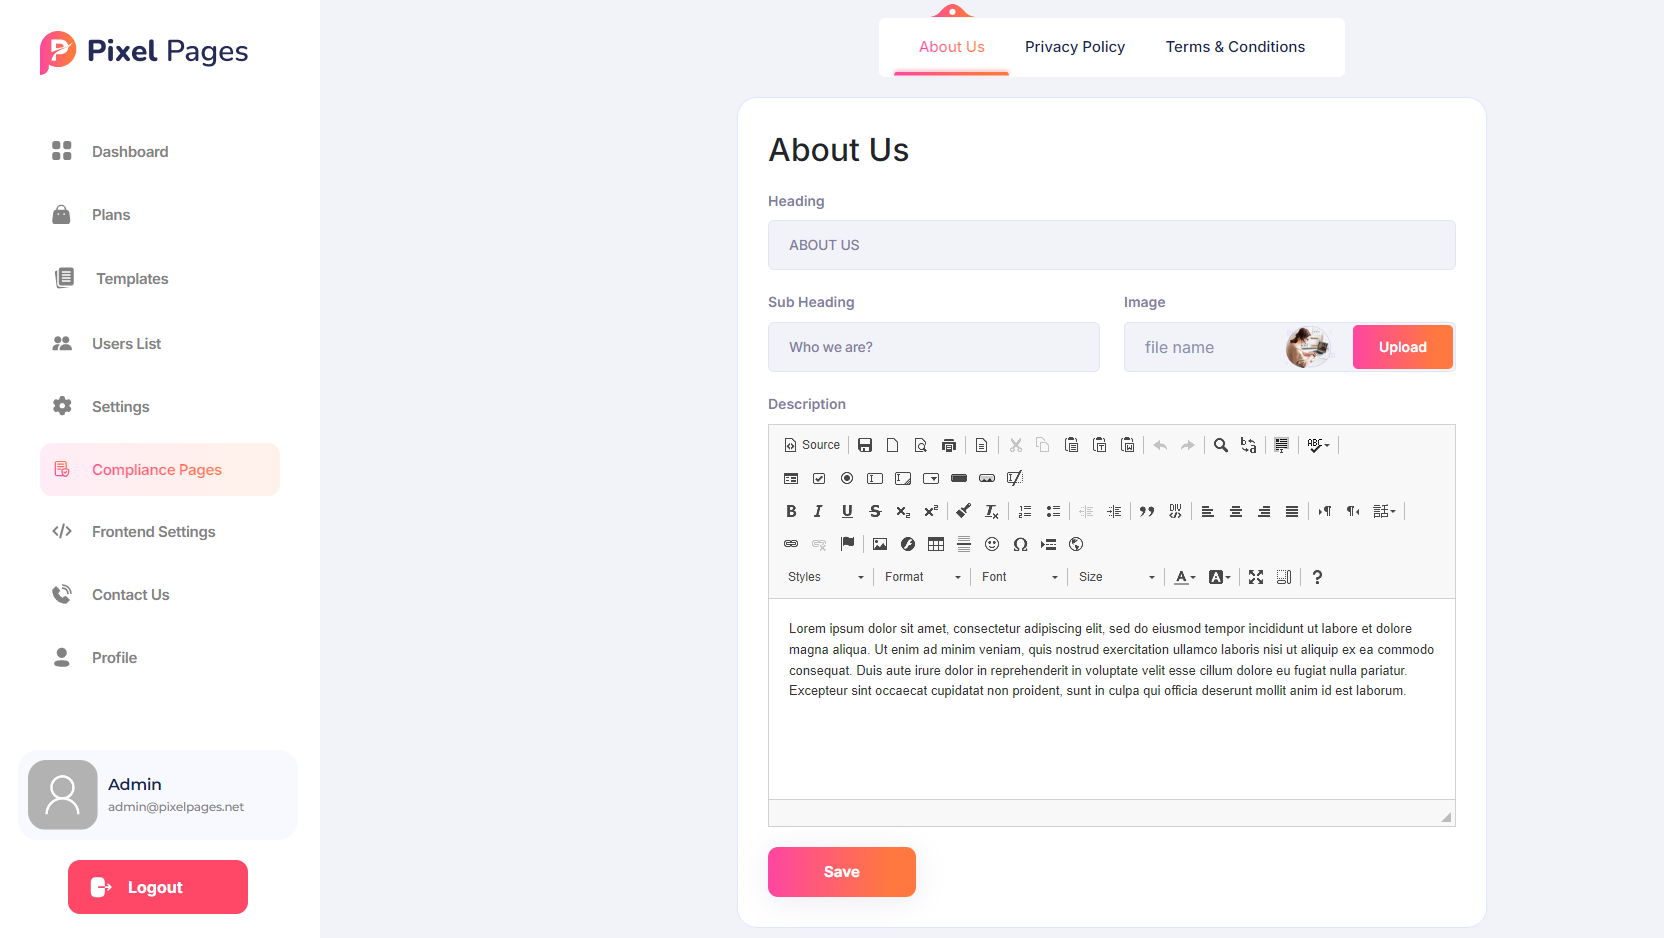Image resolution: width=1664 pixels, height=938 pixels.
Task: Insert special character omega icon
Action: tap(1020, 544)
